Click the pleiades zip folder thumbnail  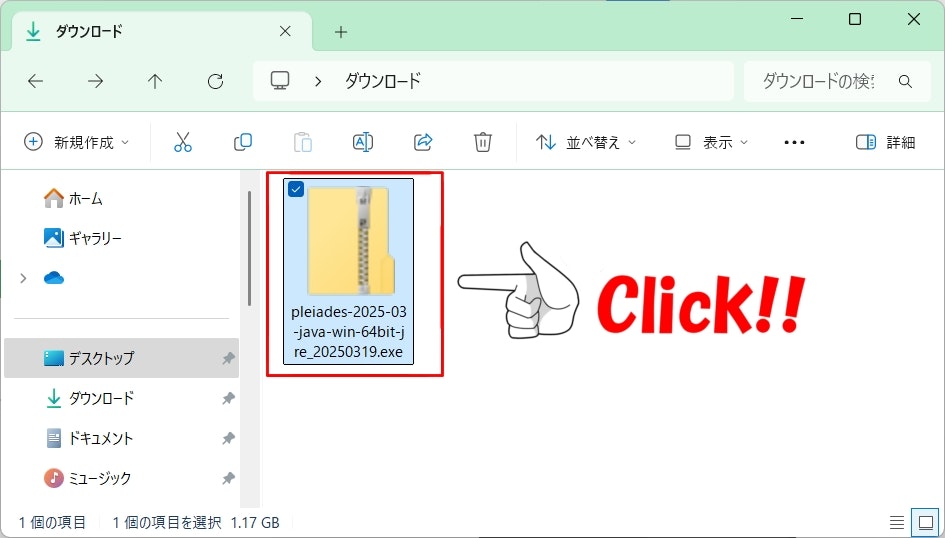pos(349,241)
